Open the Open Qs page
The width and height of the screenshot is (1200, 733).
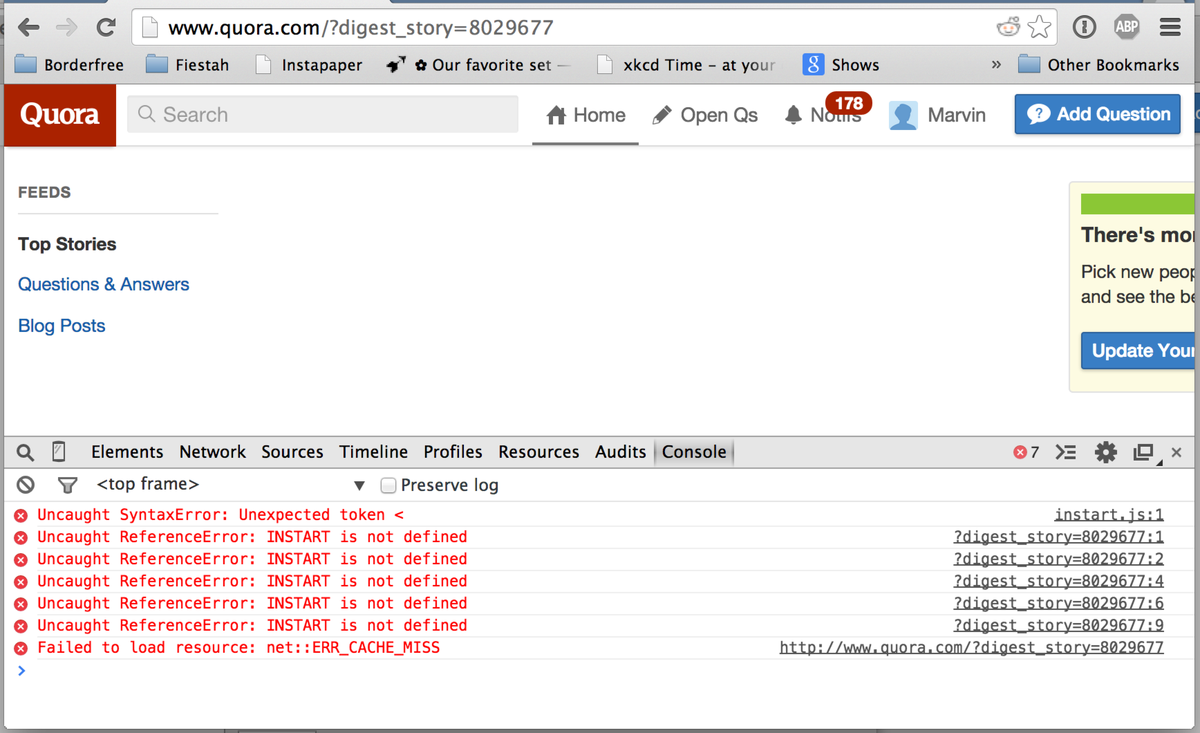705,115
